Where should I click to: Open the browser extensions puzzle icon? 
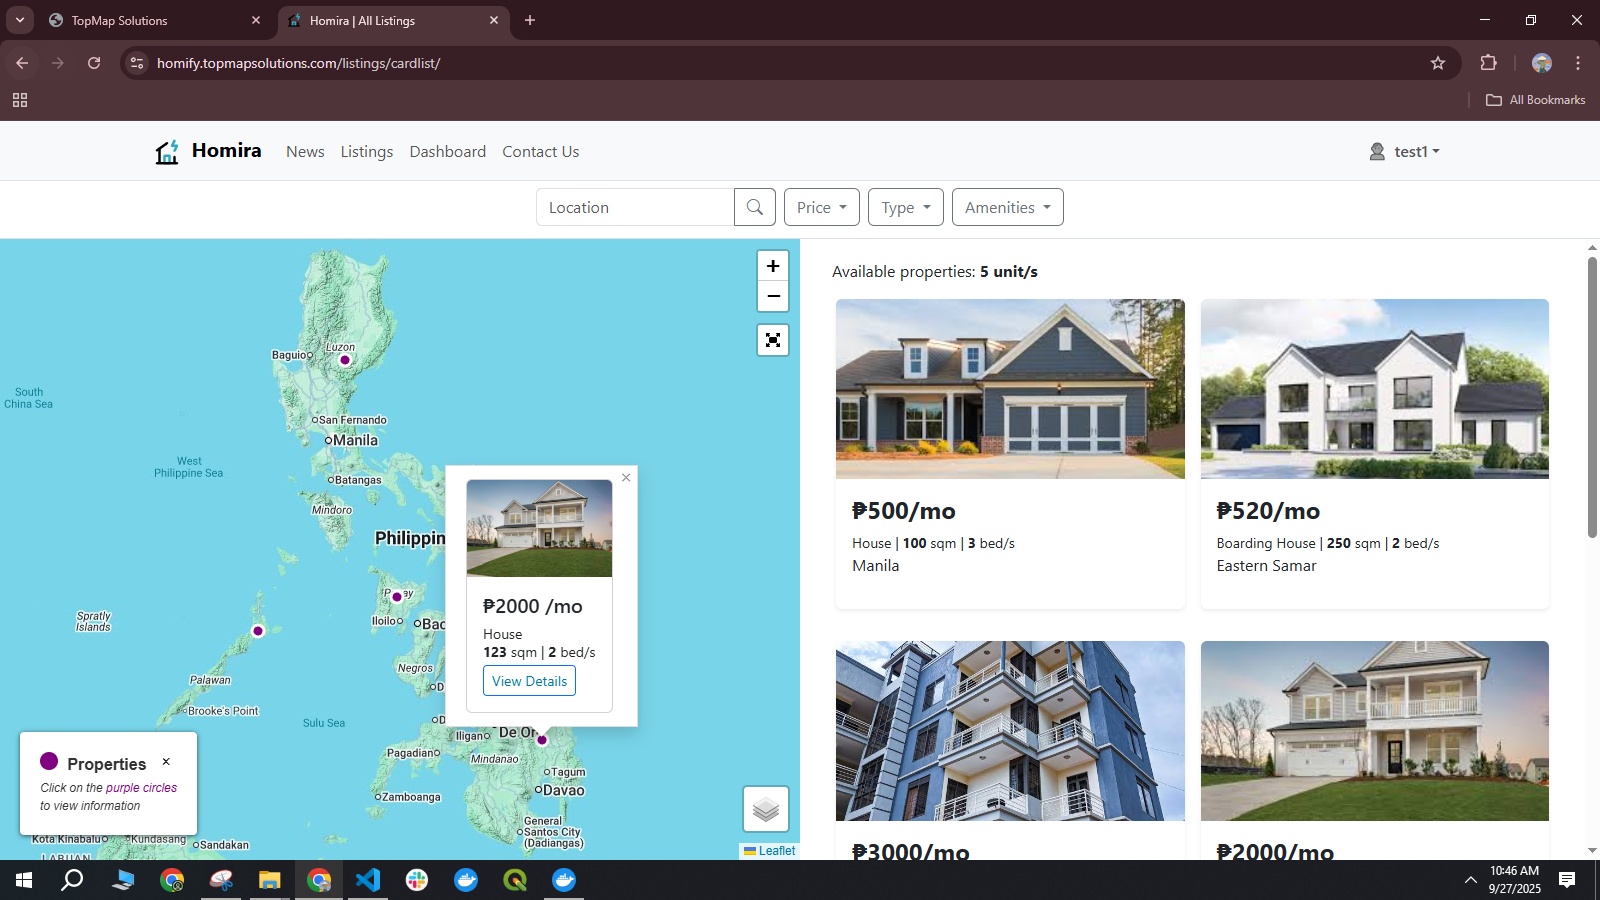pyautogui.click(x=1488, y=63)
